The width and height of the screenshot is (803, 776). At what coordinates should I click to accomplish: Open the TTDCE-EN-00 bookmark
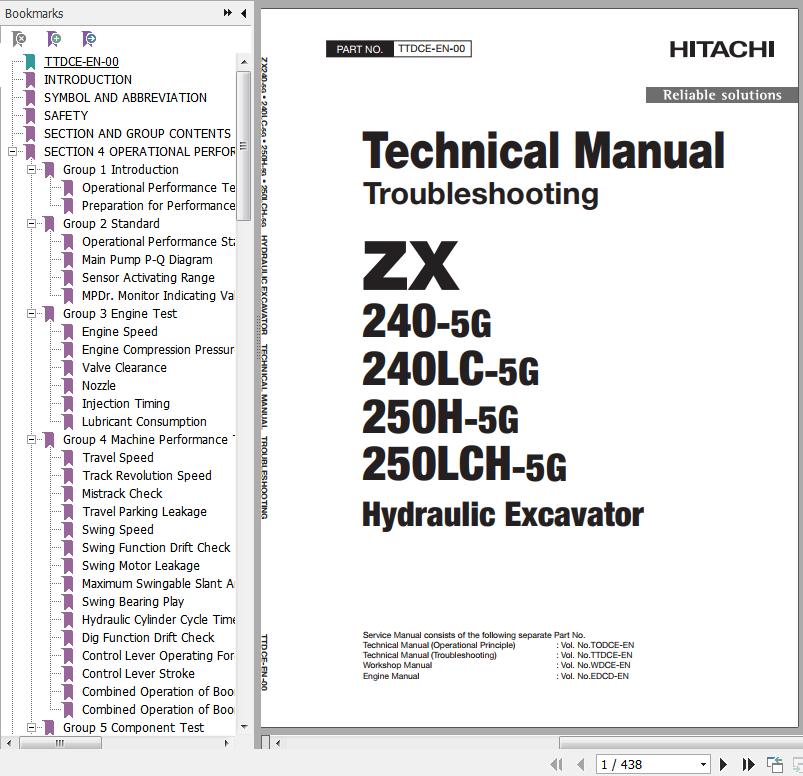(x=81, y=61)
